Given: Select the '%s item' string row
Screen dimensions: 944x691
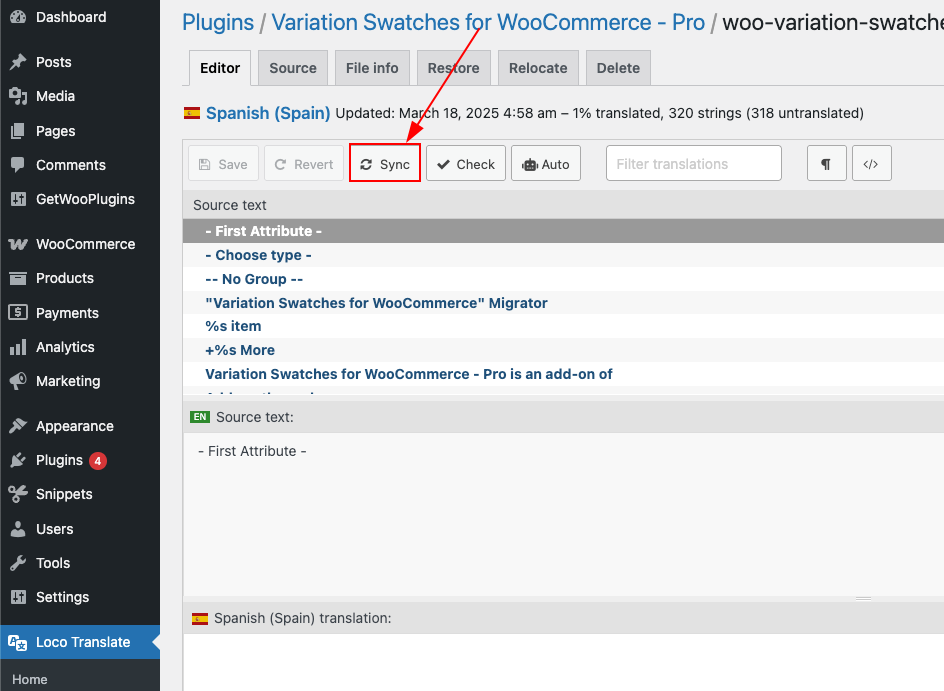Looking at the screenshot, I should point(564,326).
